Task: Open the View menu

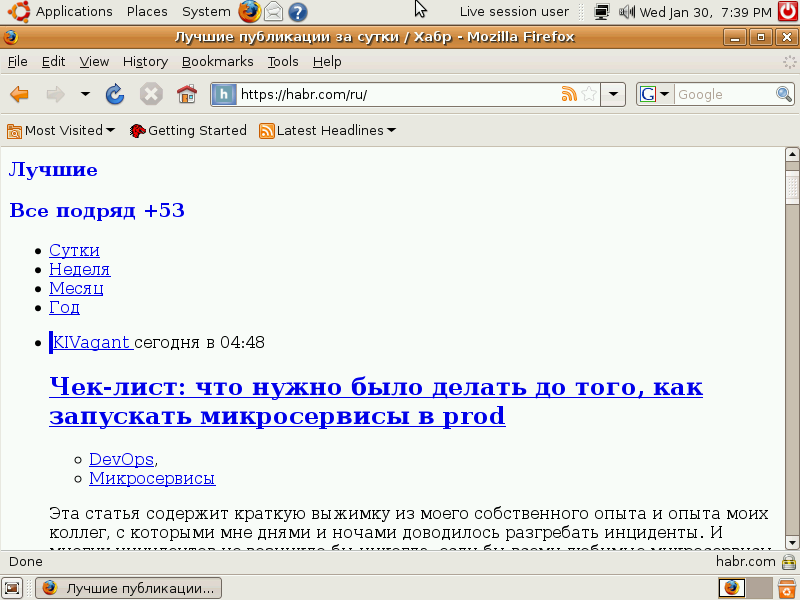Action: point(94,62)
